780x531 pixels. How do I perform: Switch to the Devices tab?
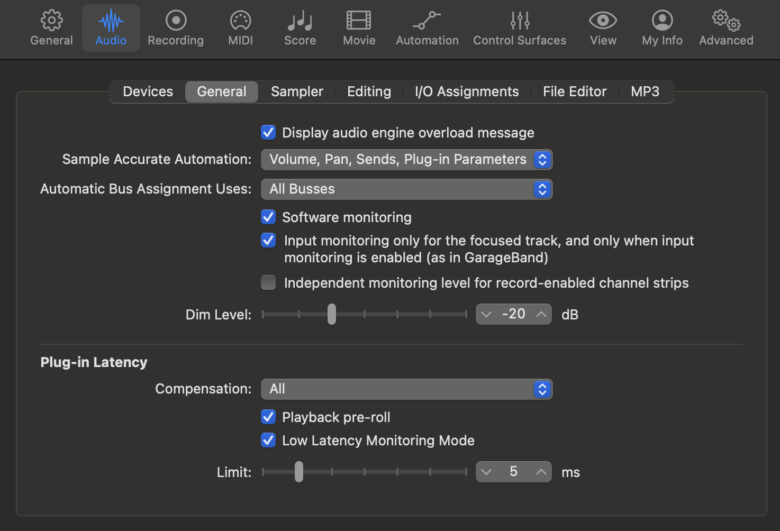click(x=148, y=91)
